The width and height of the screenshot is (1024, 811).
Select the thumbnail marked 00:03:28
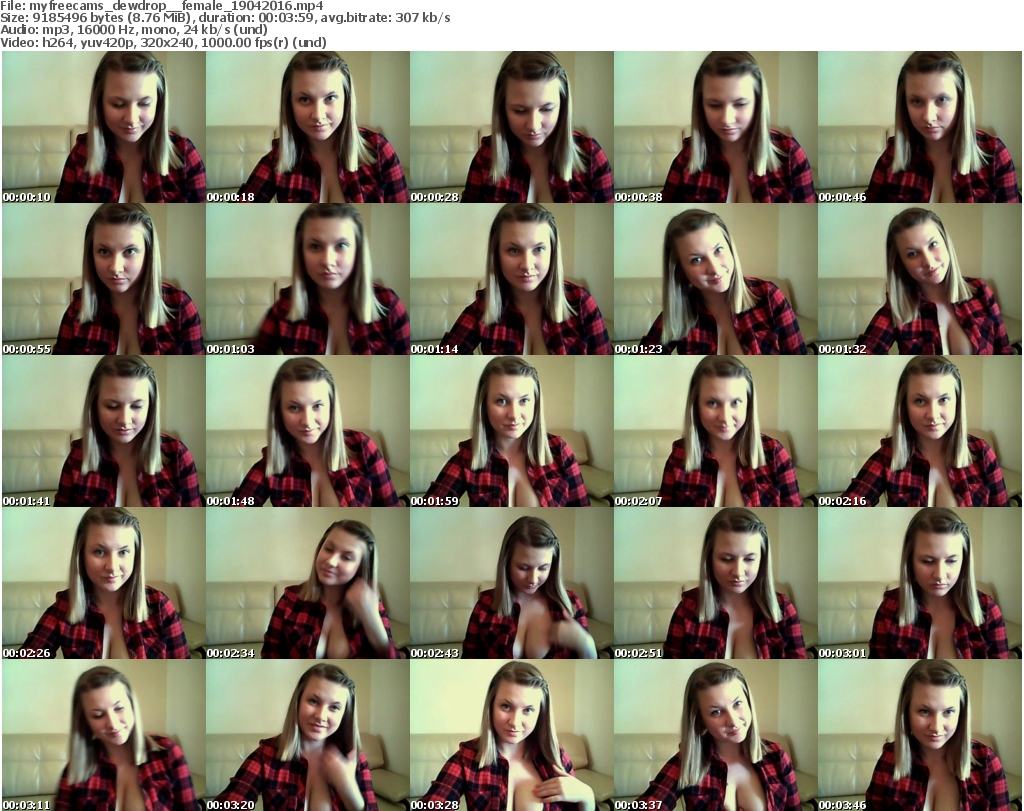(x=512, y=735)
